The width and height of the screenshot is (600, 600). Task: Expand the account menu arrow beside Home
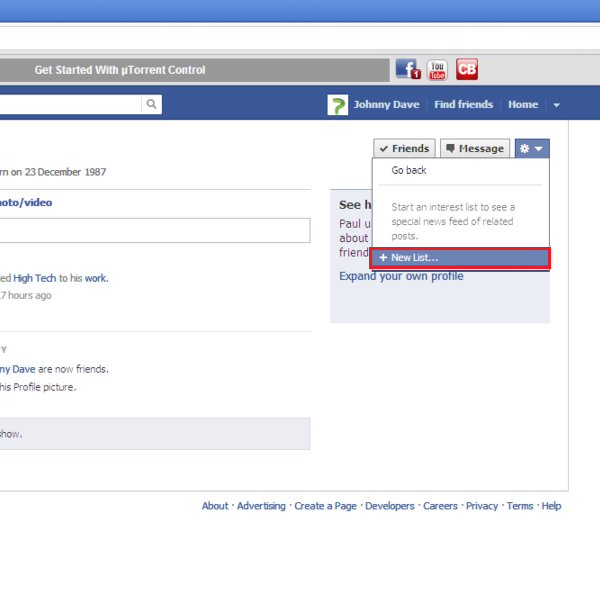click(x=556, y=105)
